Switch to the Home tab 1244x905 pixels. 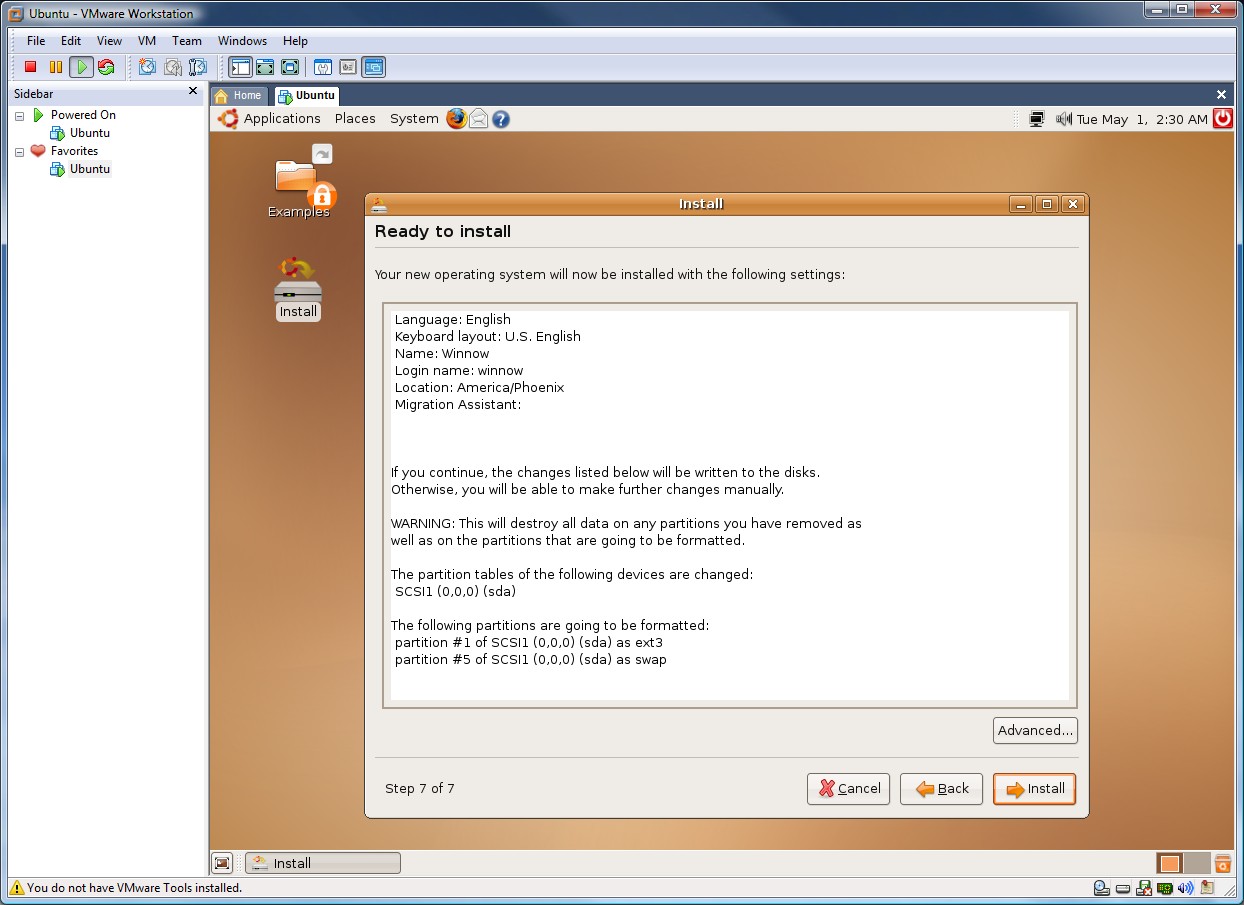coord(239,96)
